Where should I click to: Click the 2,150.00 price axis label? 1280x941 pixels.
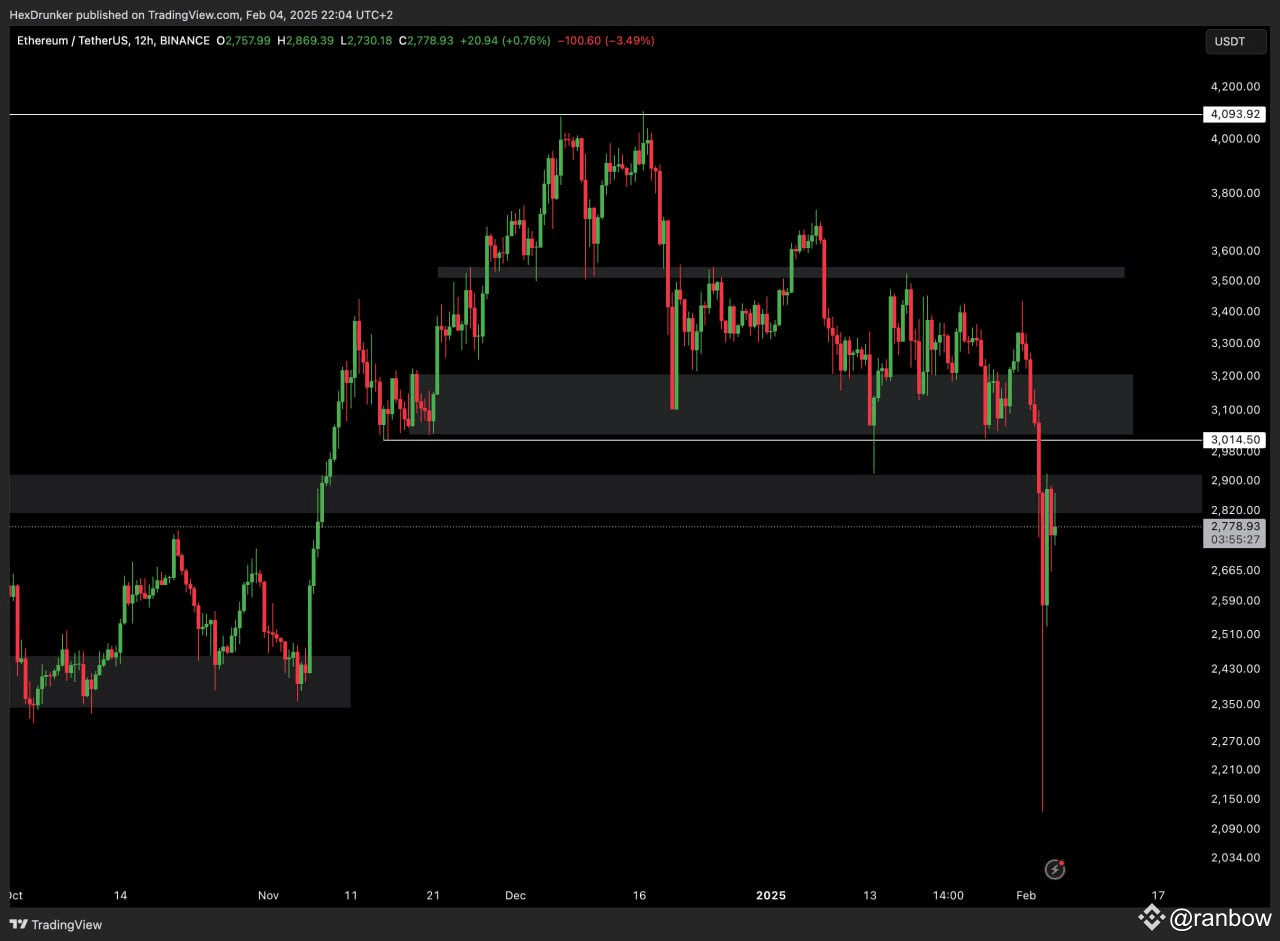[1236, 799]
